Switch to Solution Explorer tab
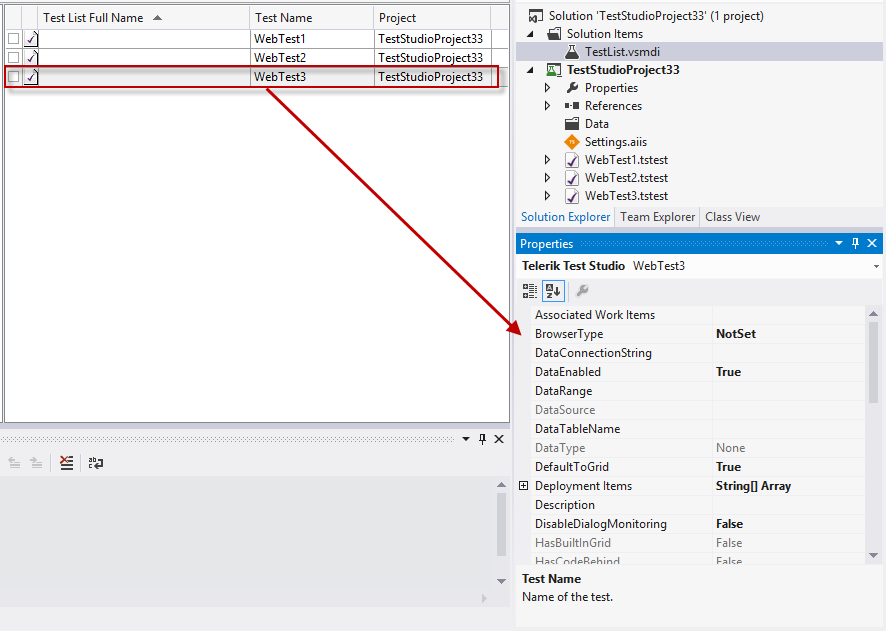 [566, 217]
